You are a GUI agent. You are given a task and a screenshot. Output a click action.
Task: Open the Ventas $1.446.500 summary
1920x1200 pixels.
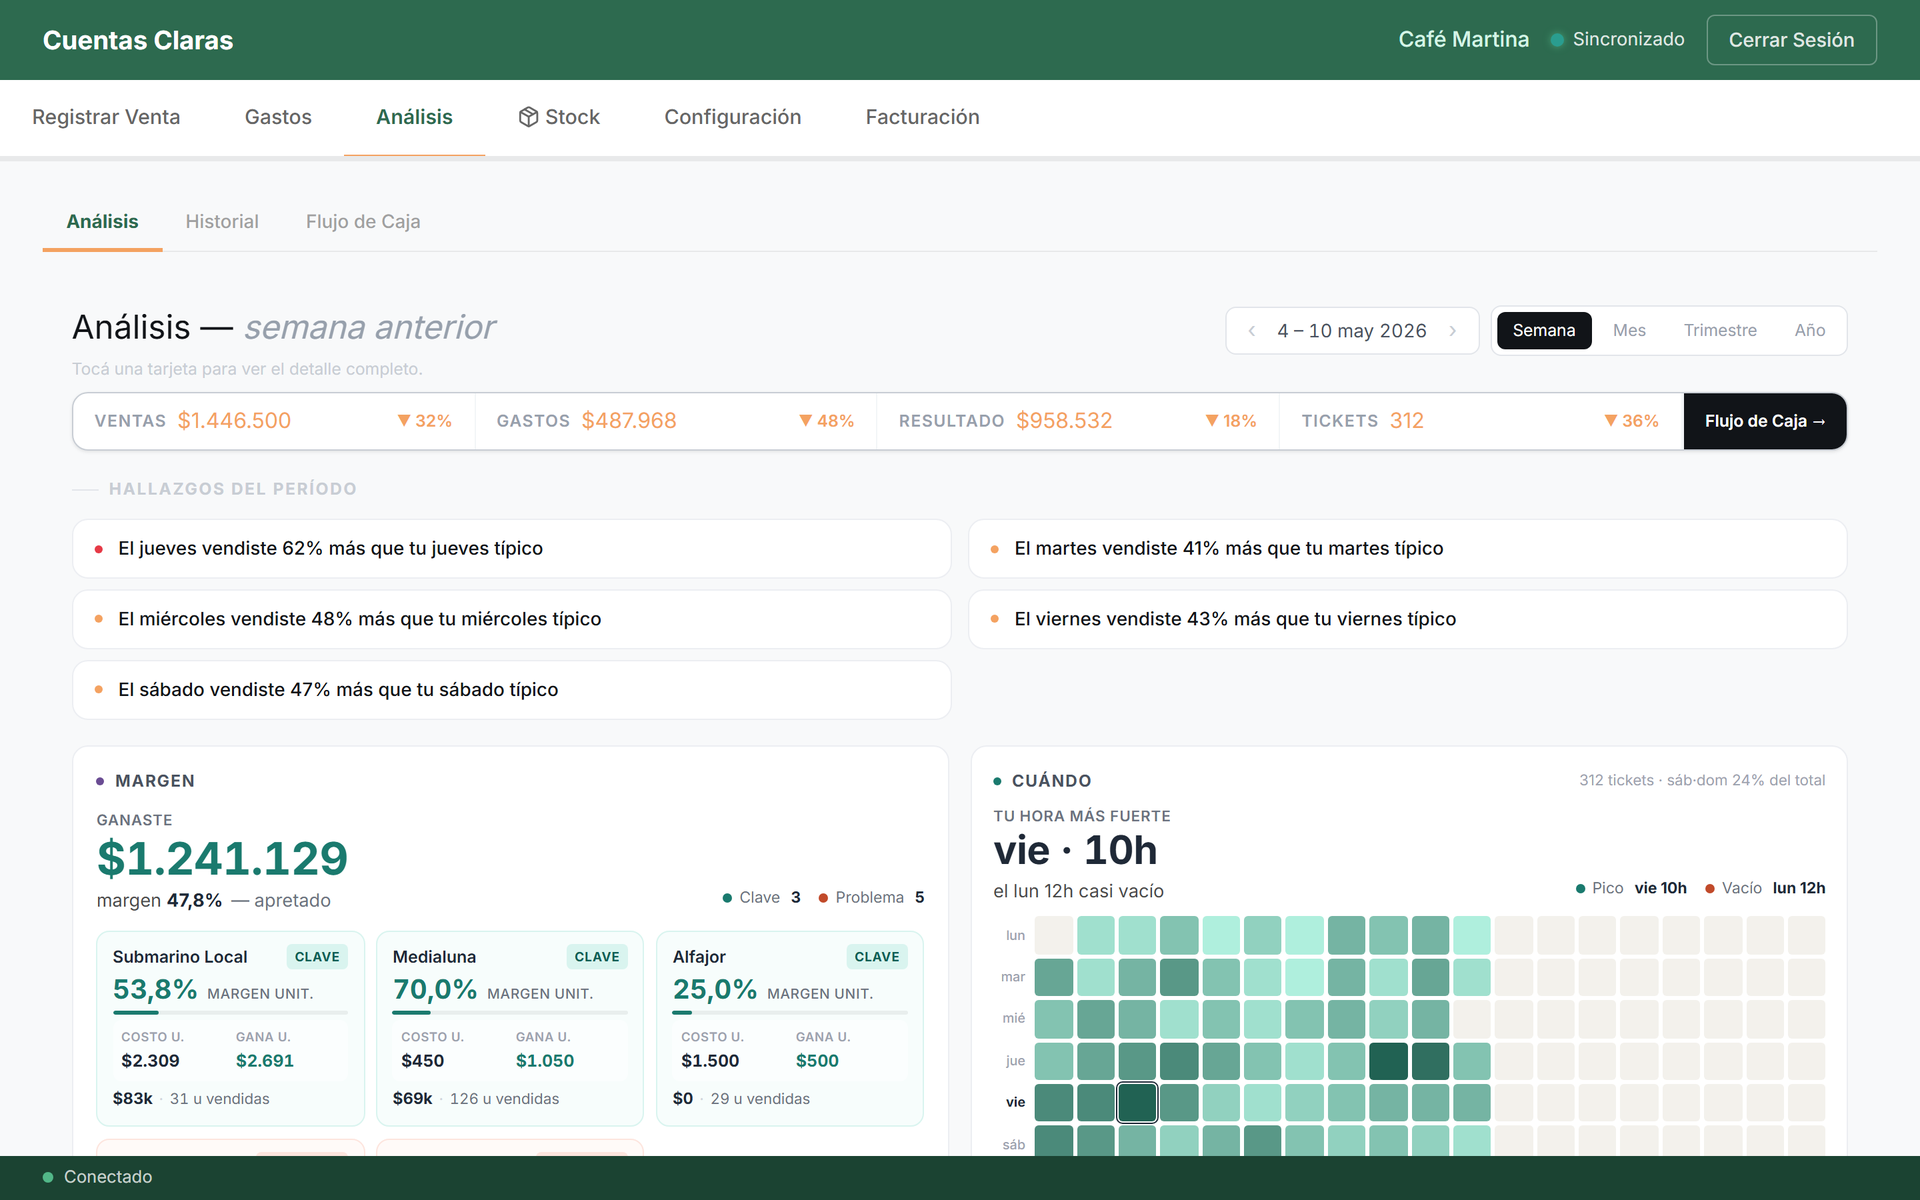point(273,421)
